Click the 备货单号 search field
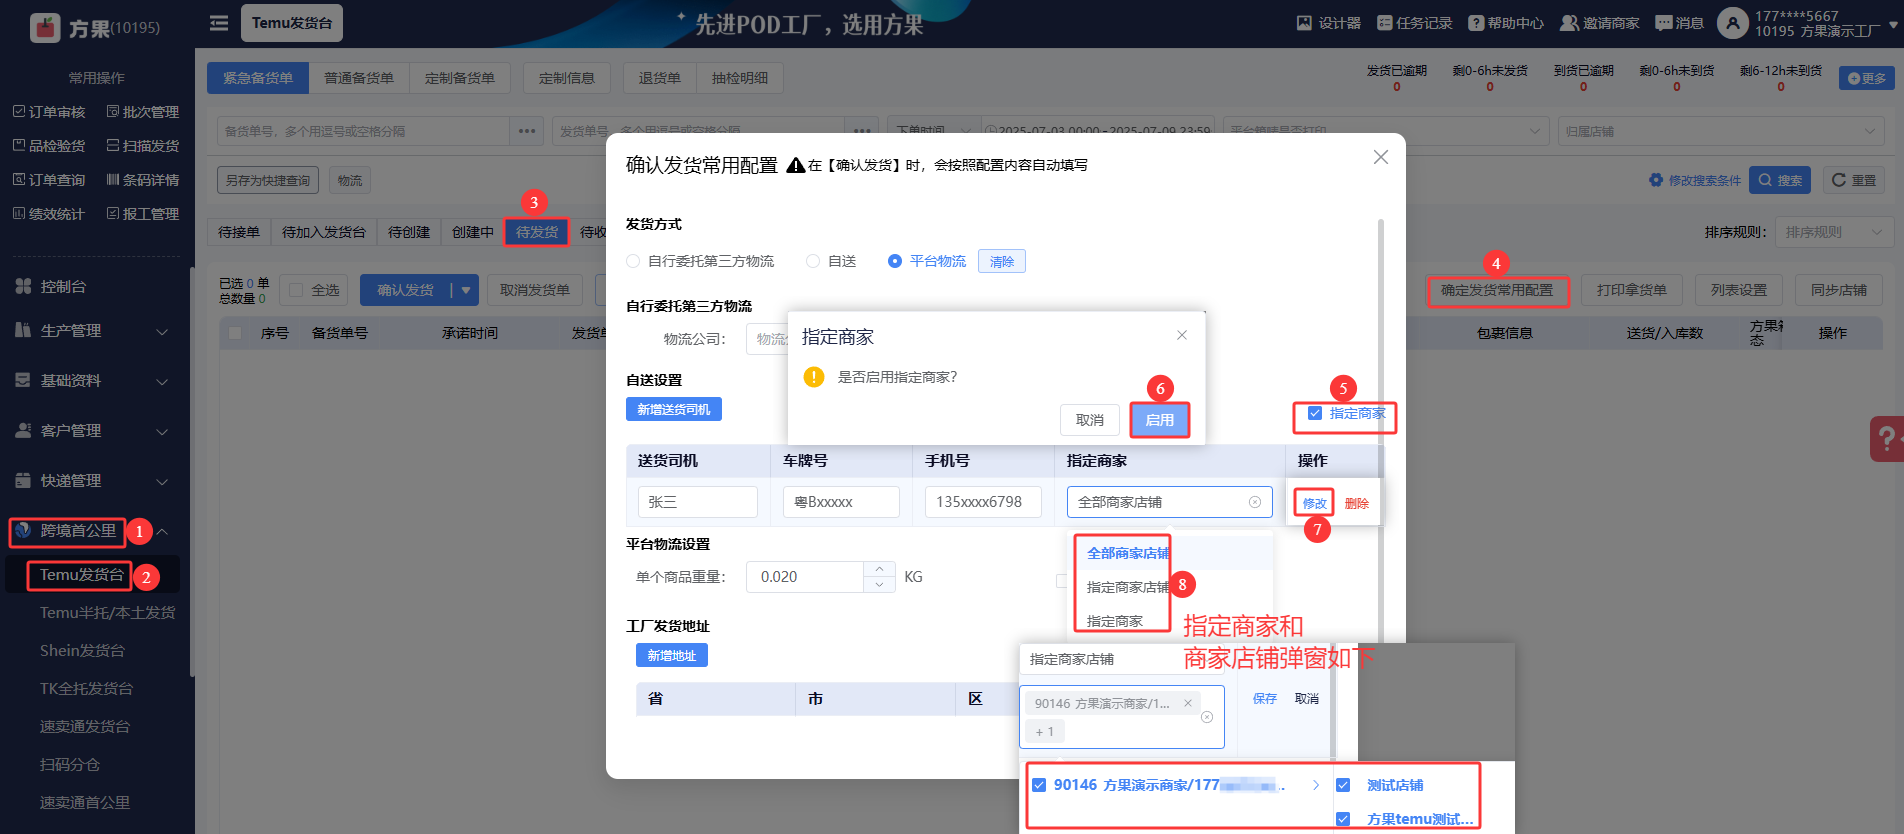The width and height of the screenshot is (1904, 834). (x=364, y=131)
